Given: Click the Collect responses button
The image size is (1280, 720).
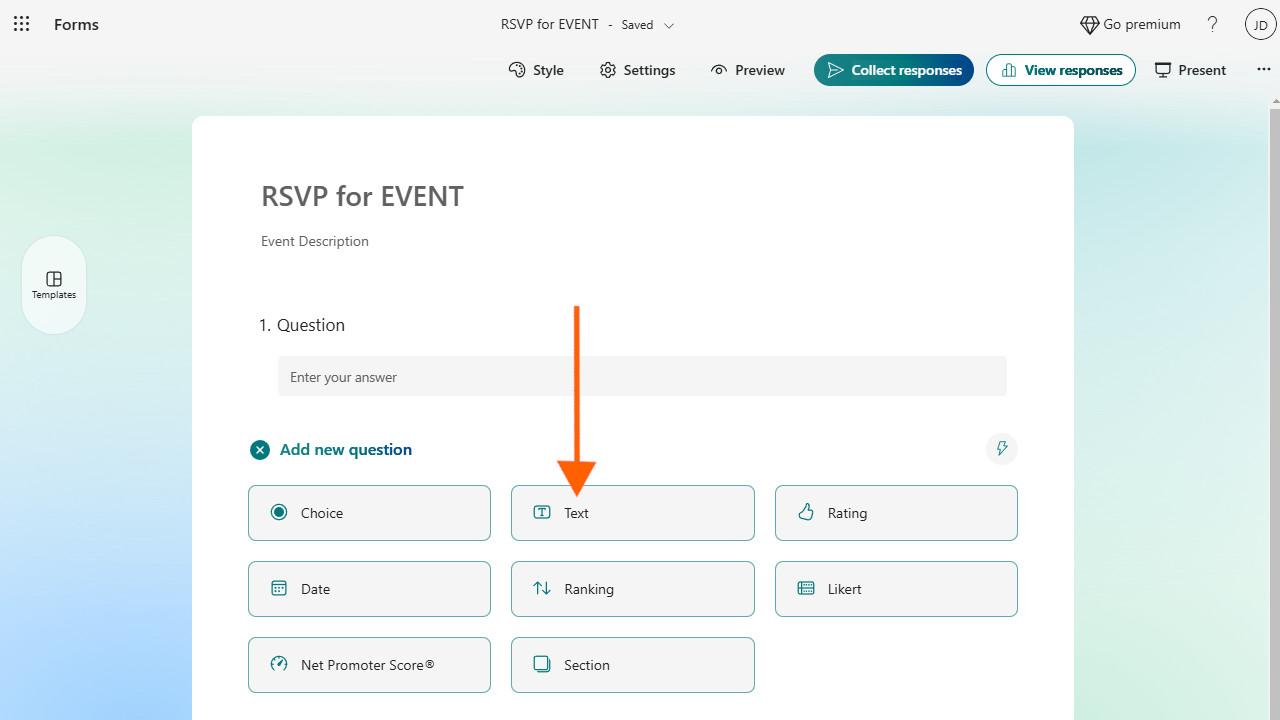Looking at the screenshot, I should click(893, 70).
